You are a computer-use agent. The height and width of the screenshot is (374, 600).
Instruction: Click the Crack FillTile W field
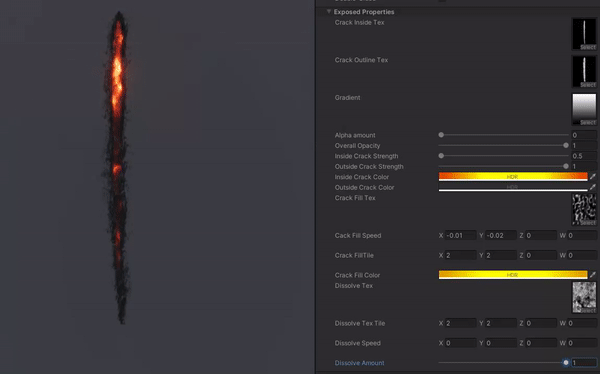point(582,255)
